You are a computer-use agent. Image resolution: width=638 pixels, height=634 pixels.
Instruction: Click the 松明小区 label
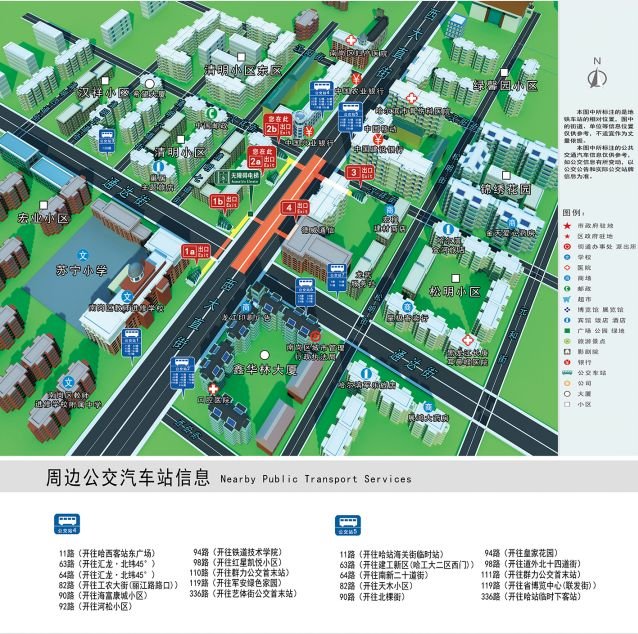click(455, 292)
